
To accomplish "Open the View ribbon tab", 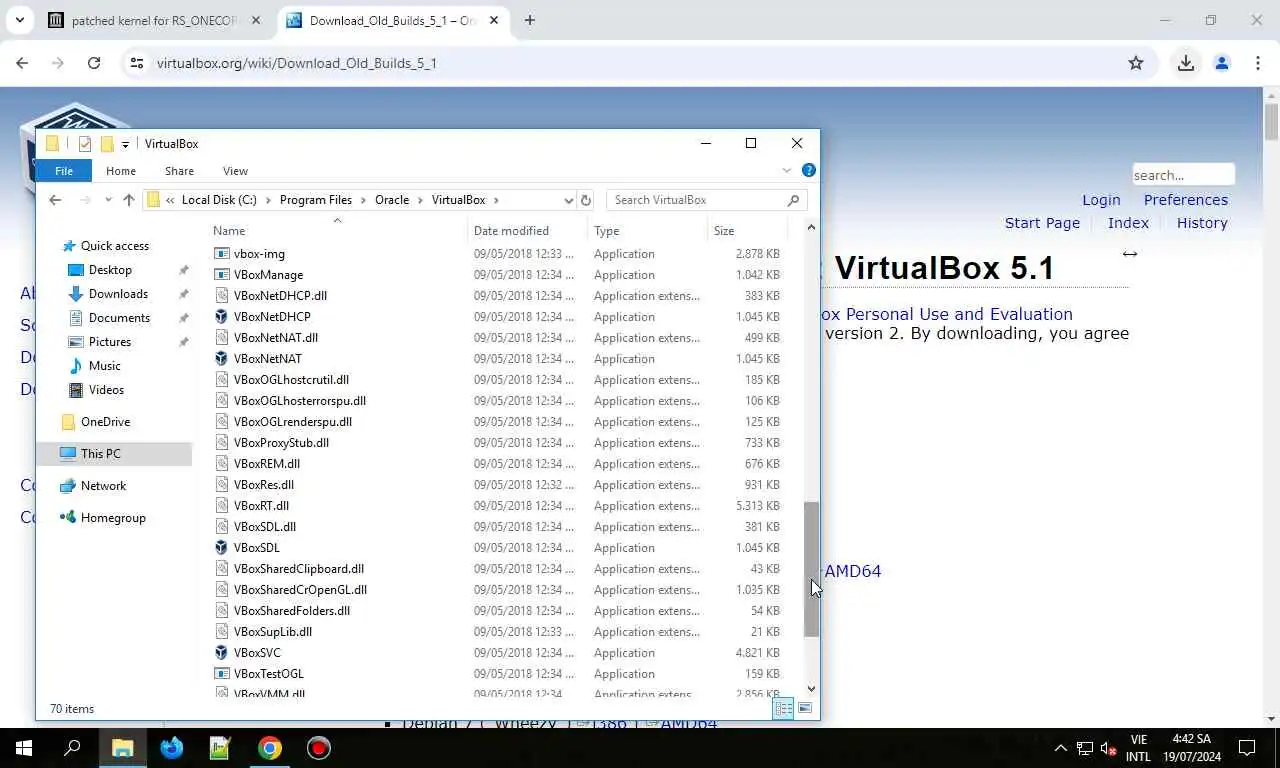I will (235, 171).
